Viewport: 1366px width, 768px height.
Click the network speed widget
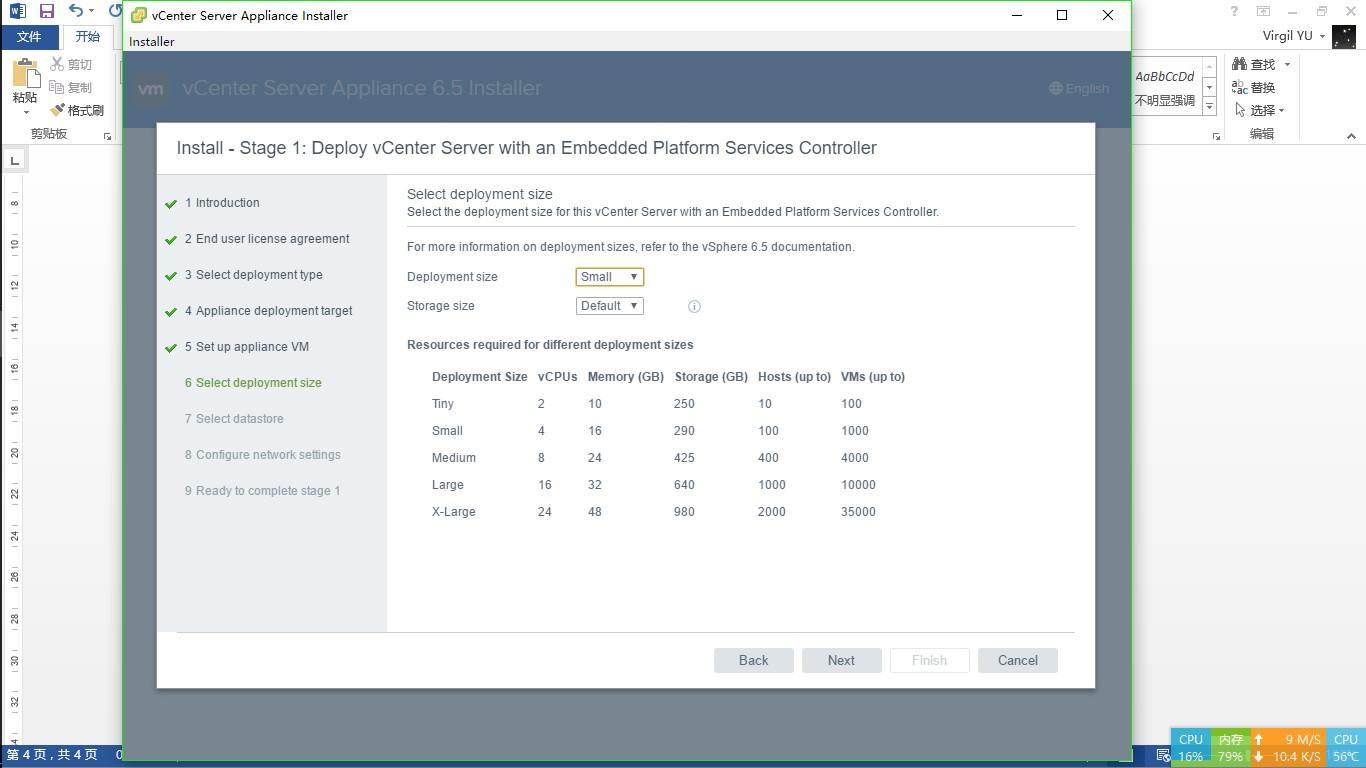click(1288, 748)
